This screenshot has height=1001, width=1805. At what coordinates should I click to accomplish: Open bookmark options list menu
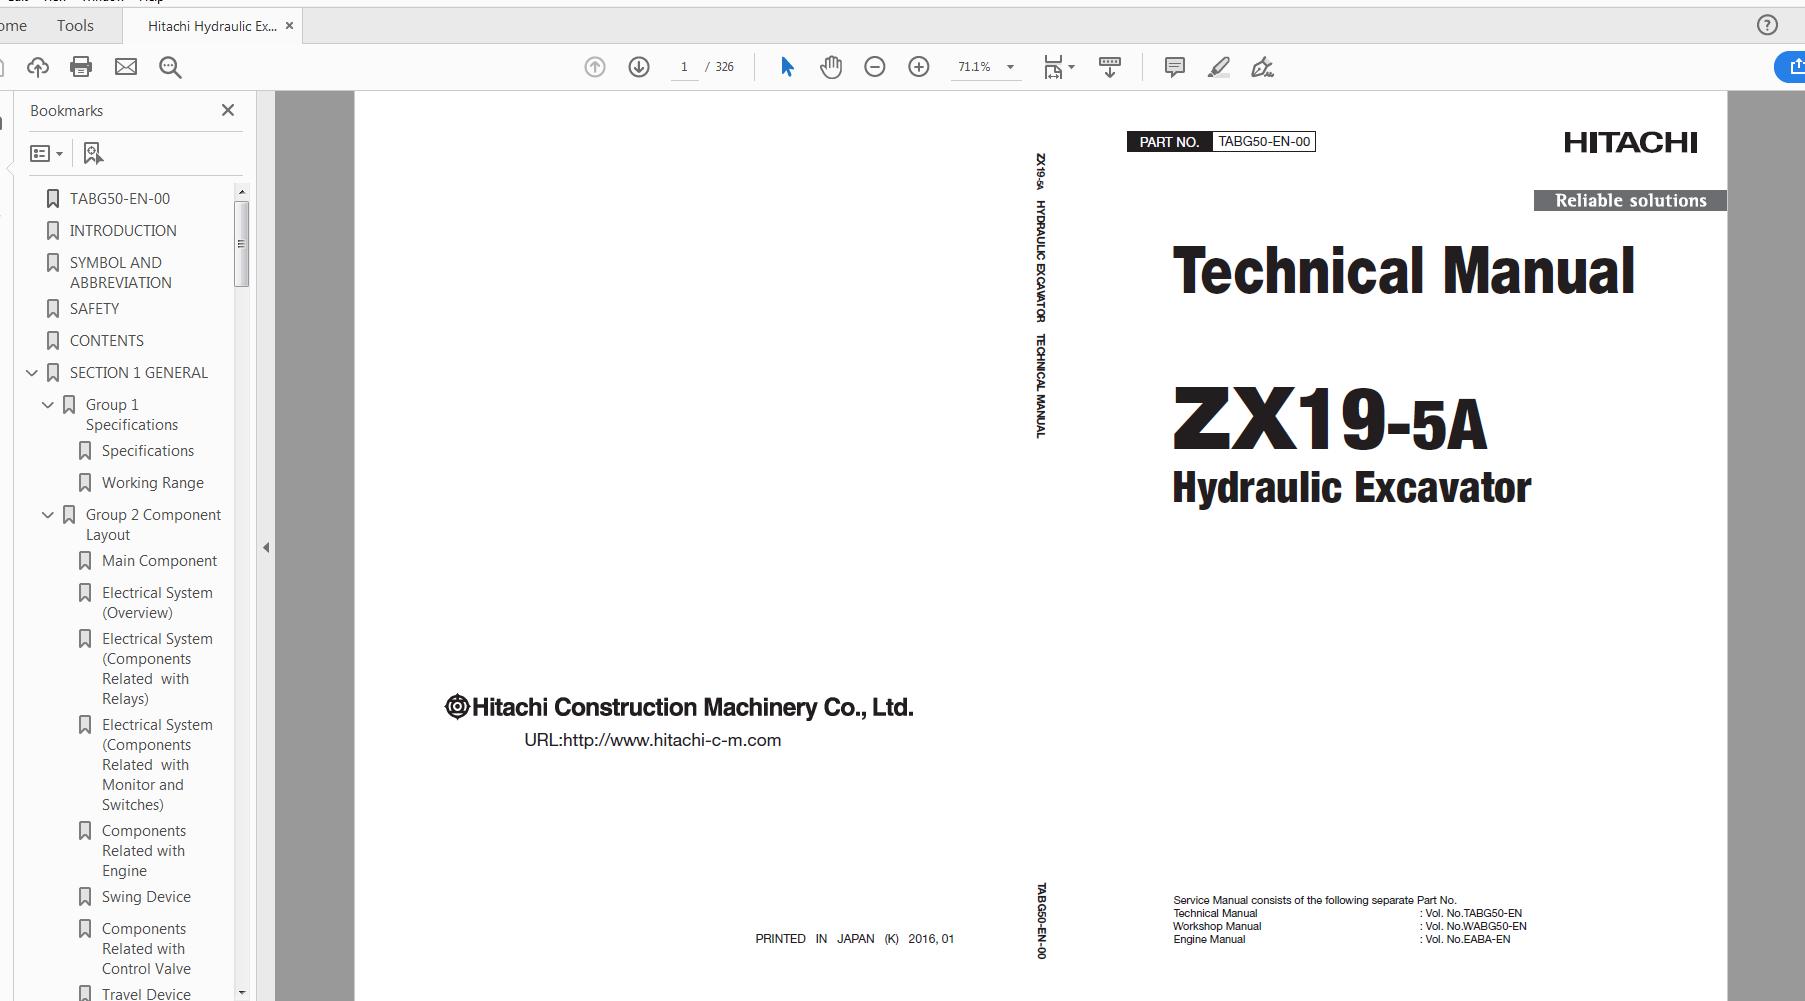(46, 153)
